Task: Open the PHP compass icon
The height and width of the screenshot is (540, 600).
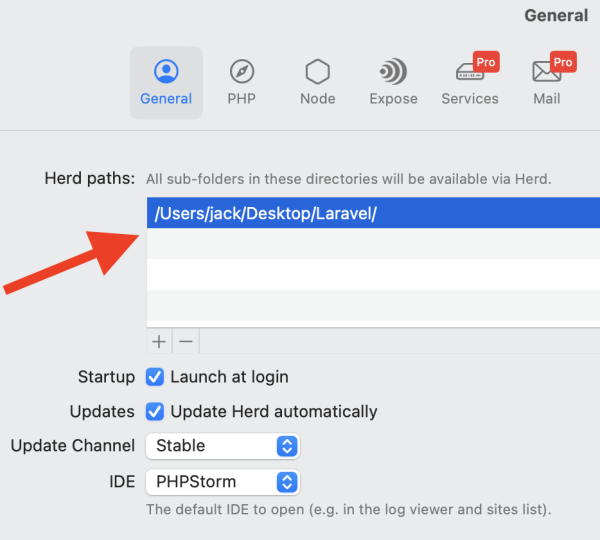Action: click(241, 72)
